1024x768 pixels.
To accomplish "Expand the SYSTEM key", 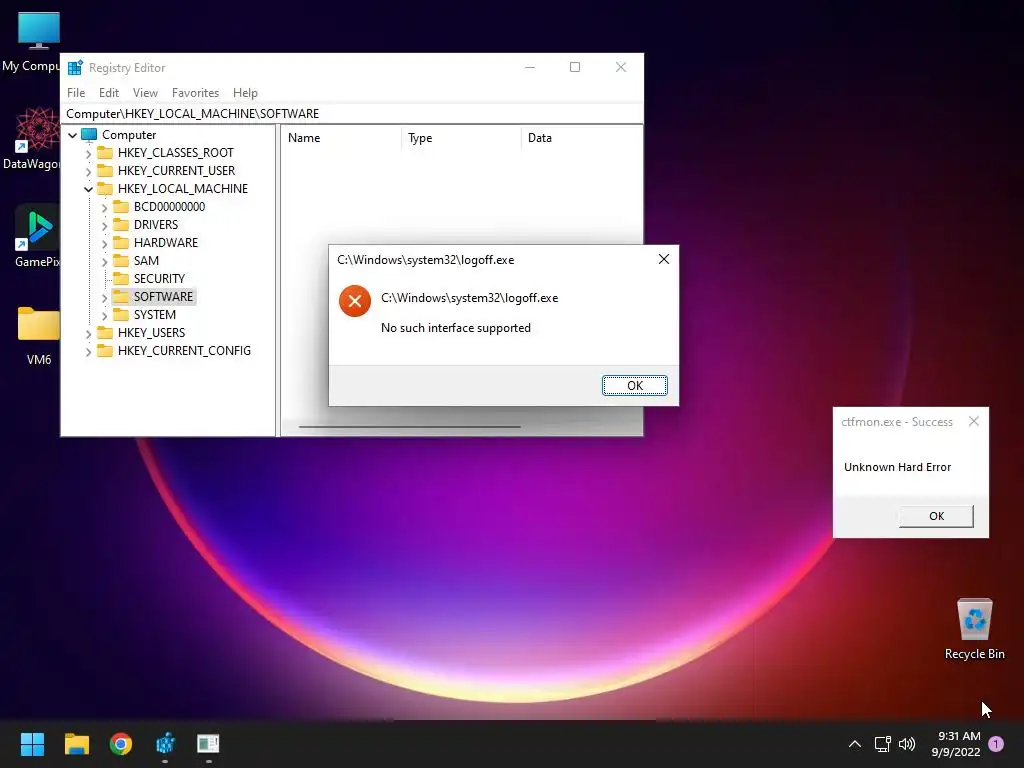I will click(104, 315).
